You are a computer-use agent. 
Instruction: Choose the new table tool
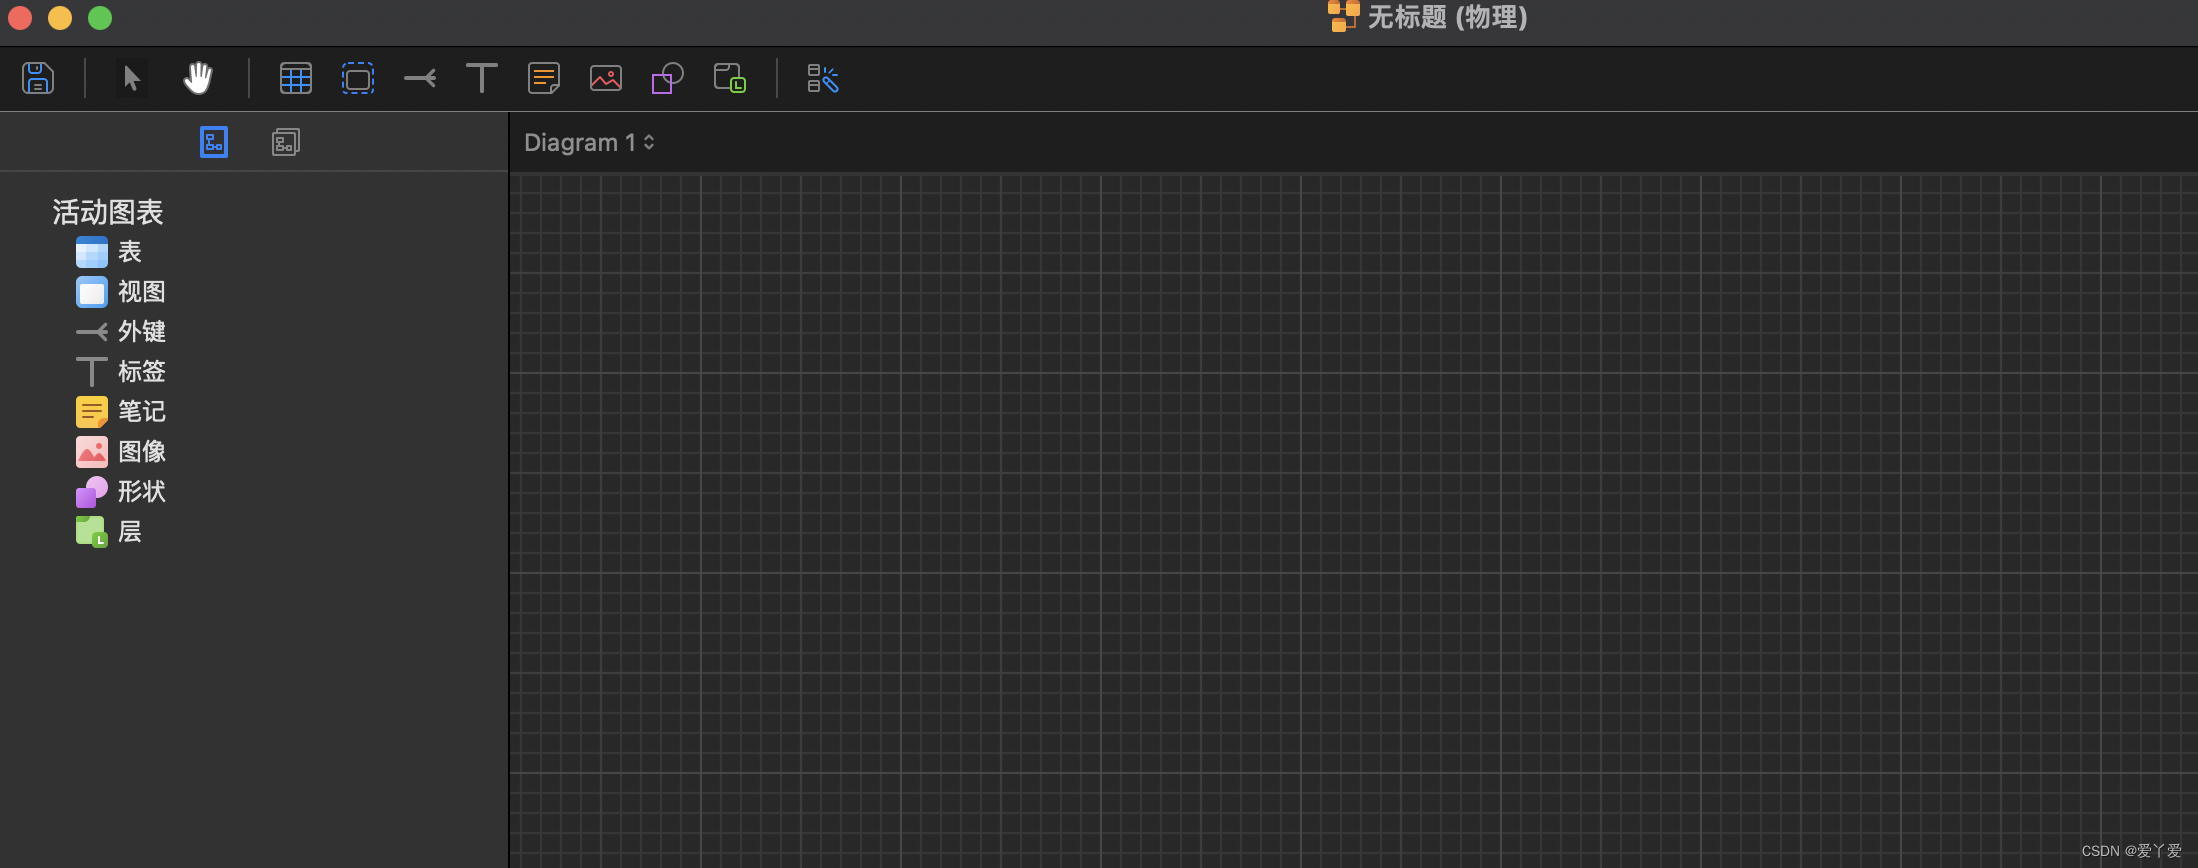tap(296, 78)
